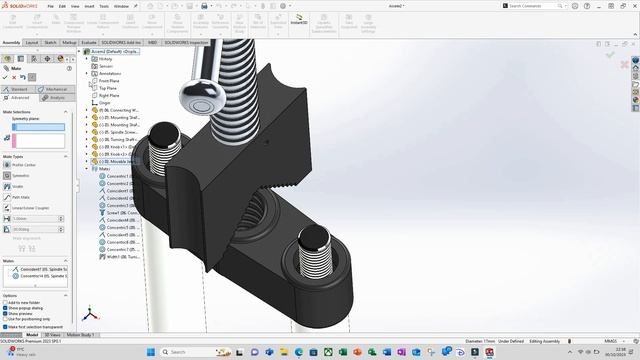Expand the History tree node
The width and height of the screenshot is (640, 360).
(x=87, y=59)
